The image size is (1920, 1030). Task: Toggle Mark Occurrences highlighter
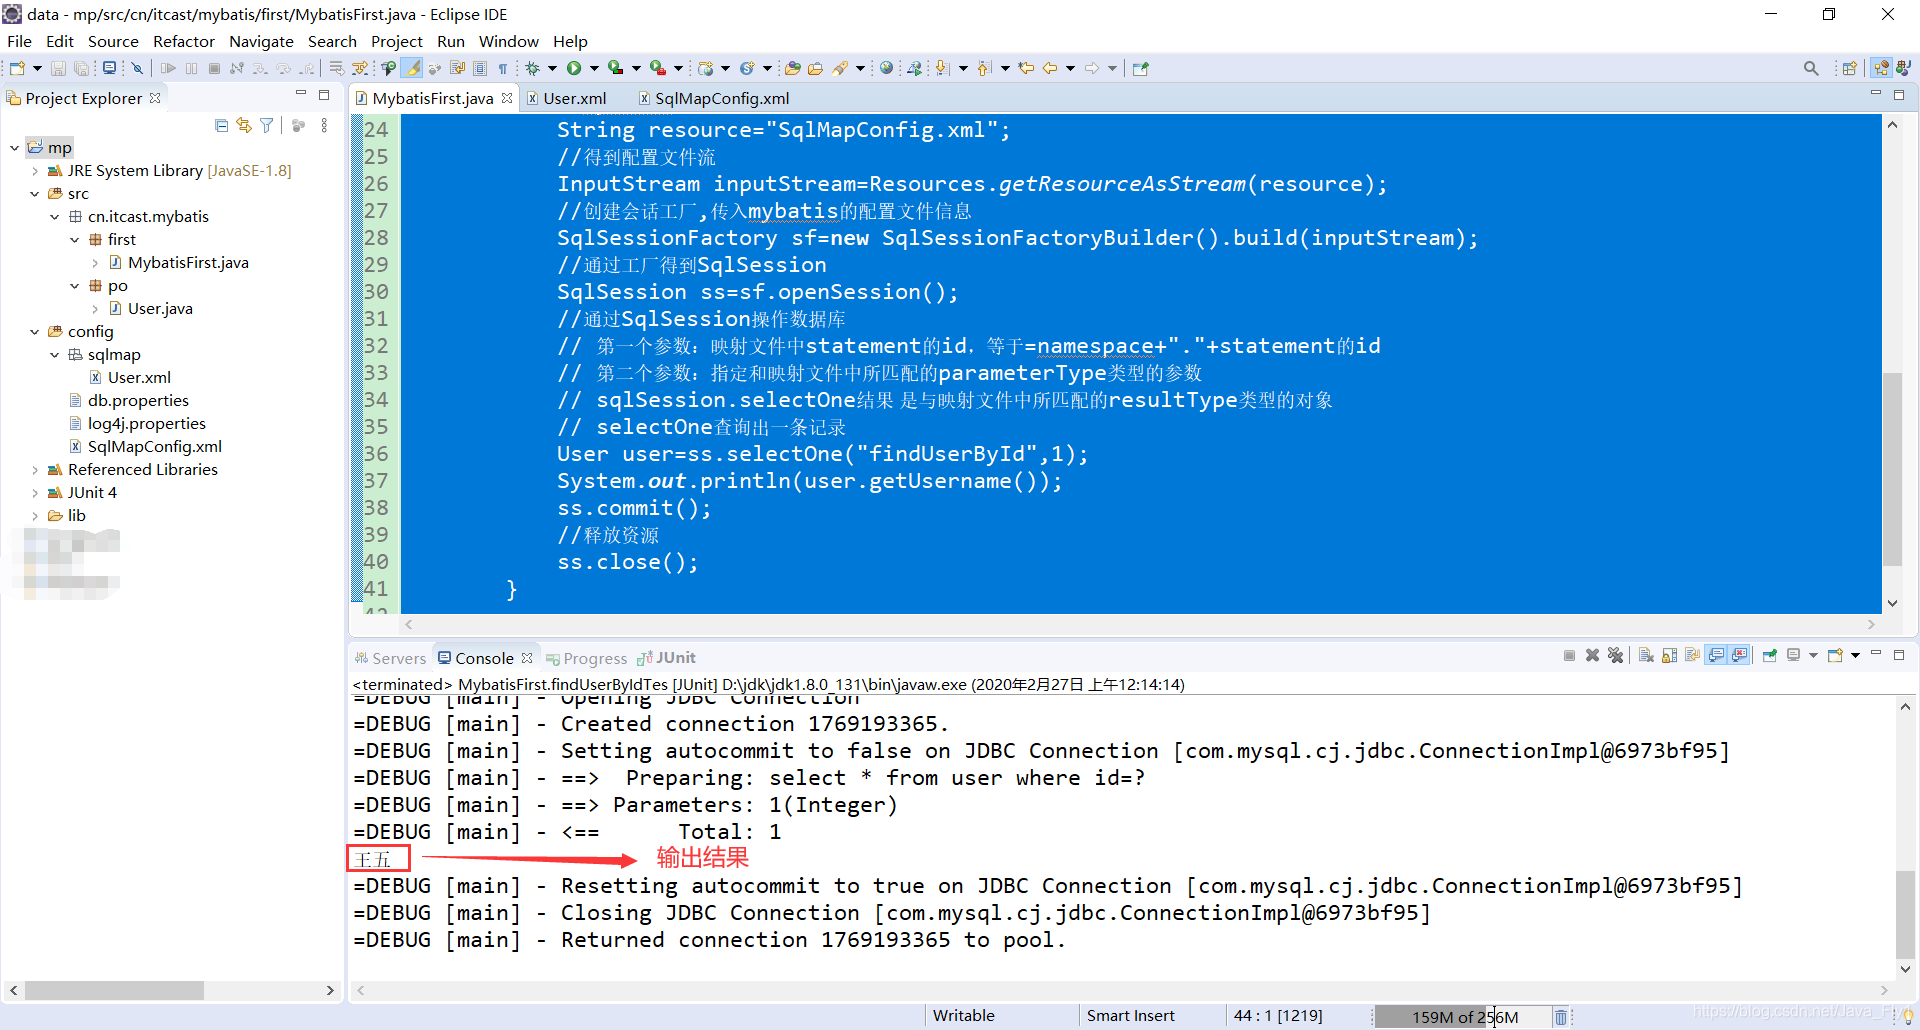(410, 68)
